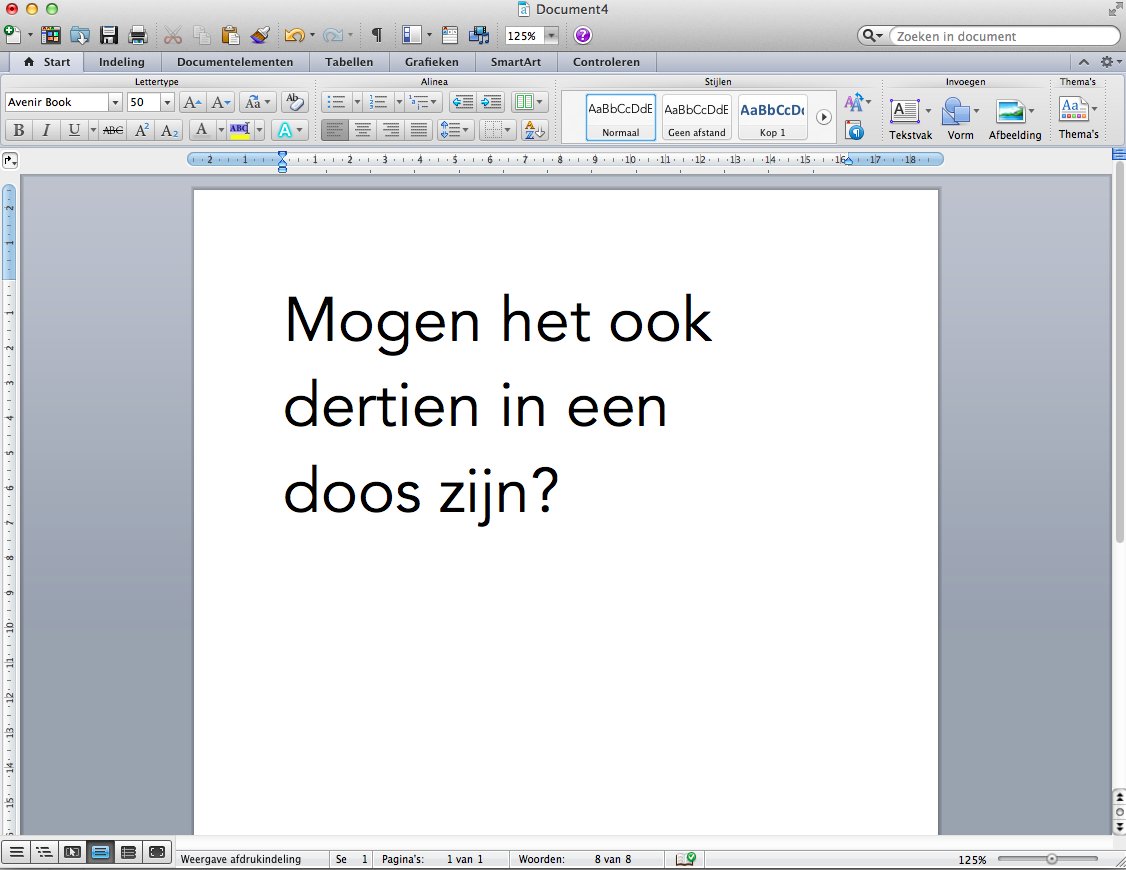This screenshot has height=870, width=1126.
Task: Switch to the Grafieken tab
Action: (432, 62)
